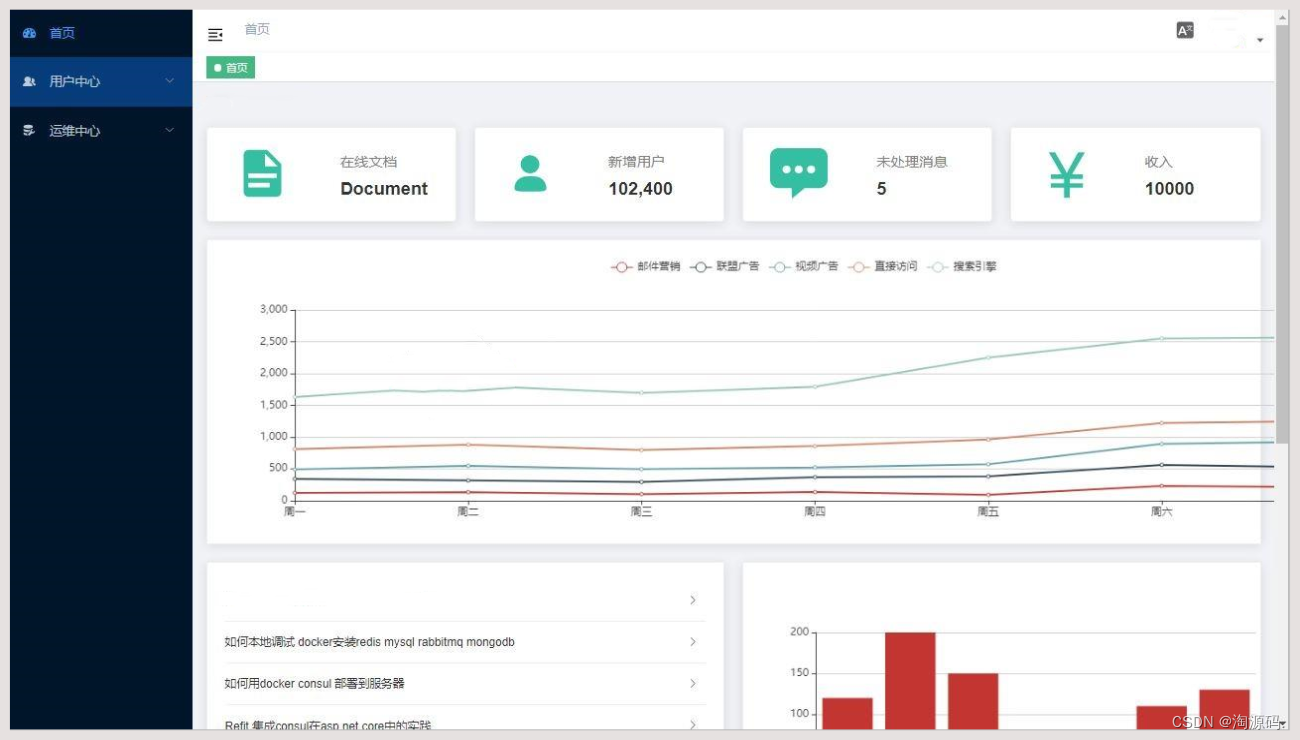Expand the 用户中心 sidebar menu chevron
Screen dimensions: 1300x740
(x=170, y=81)
